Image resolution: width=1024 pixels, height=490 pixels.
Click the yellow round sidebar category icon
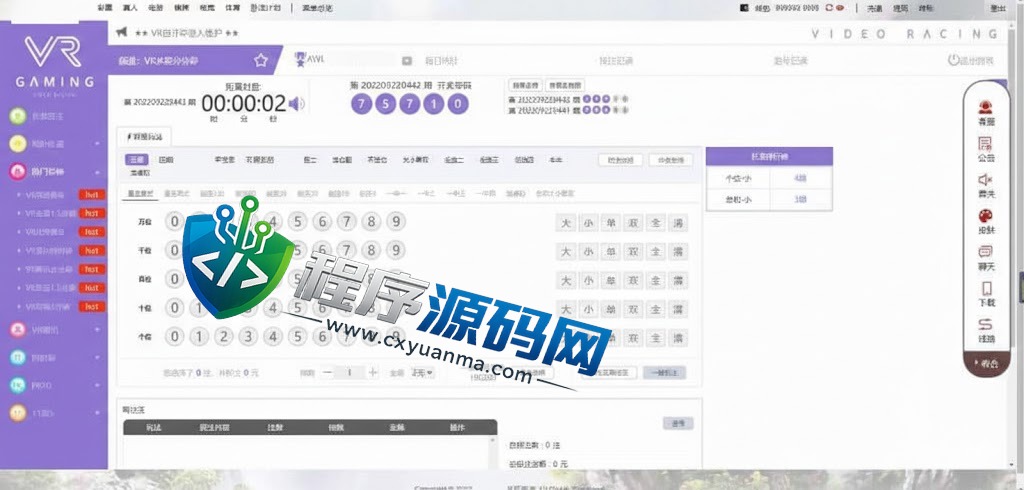click(18, 144)
